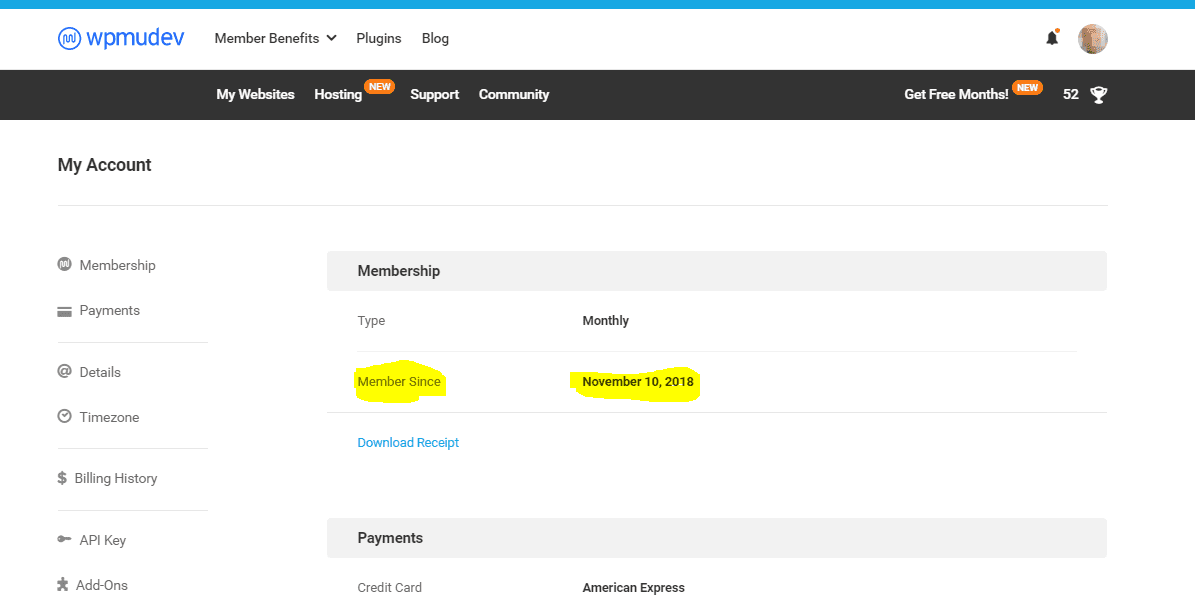
Task: Click the Get Free Months! link
Action: pos(952,93)
